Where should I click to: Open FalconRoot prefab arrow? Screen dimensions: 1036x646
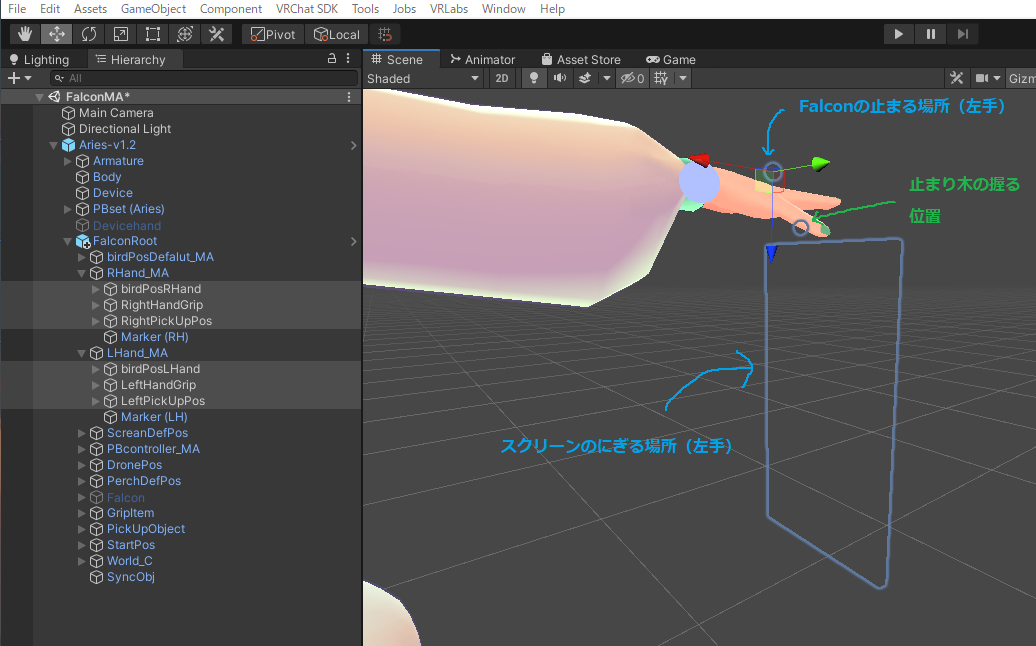click(353, 241)
